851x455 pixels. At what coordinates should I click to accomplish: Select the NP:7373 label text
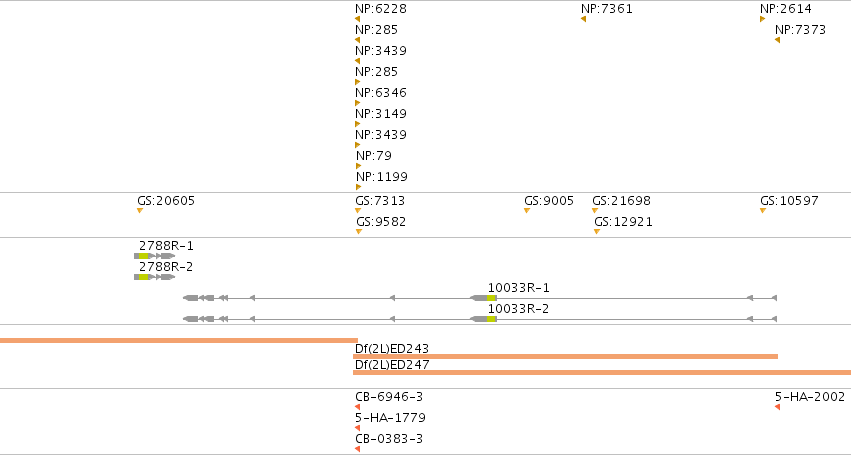[x=801, y=30]
